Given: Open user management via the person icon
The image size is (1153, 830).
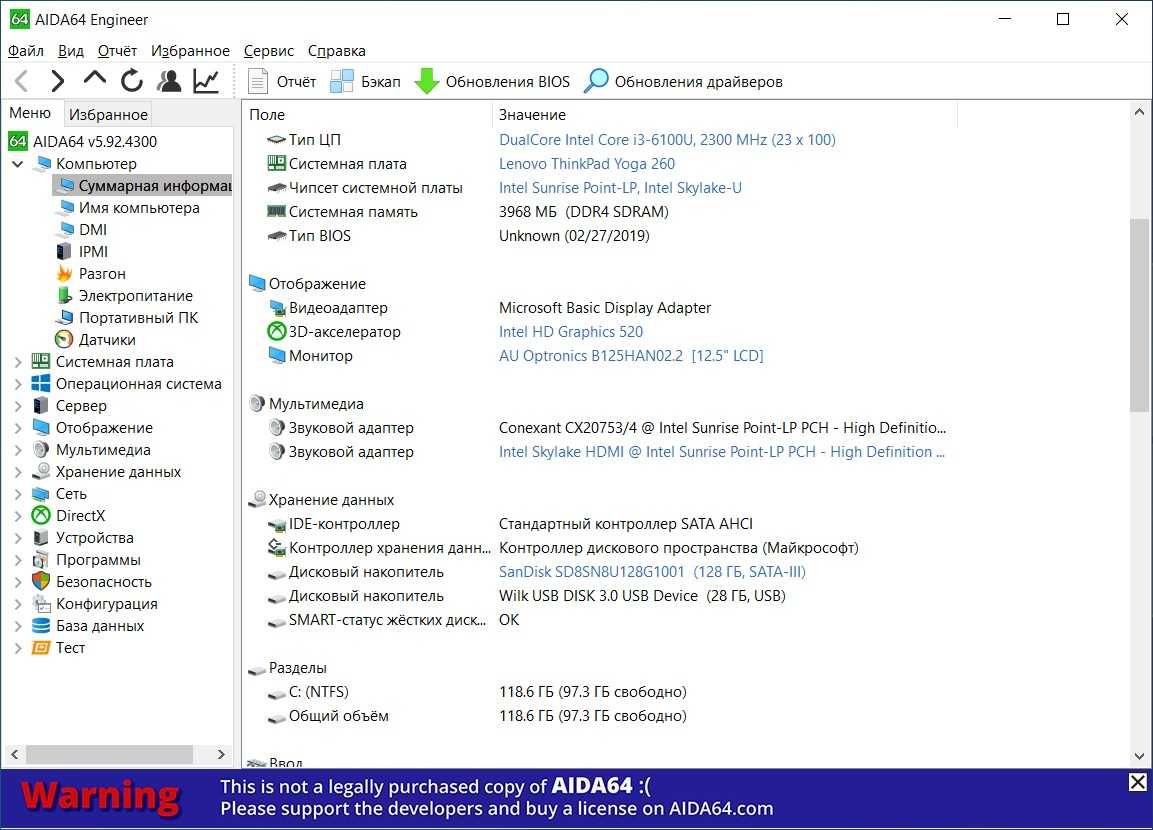Looking at the screenshot, I should 169,81.
